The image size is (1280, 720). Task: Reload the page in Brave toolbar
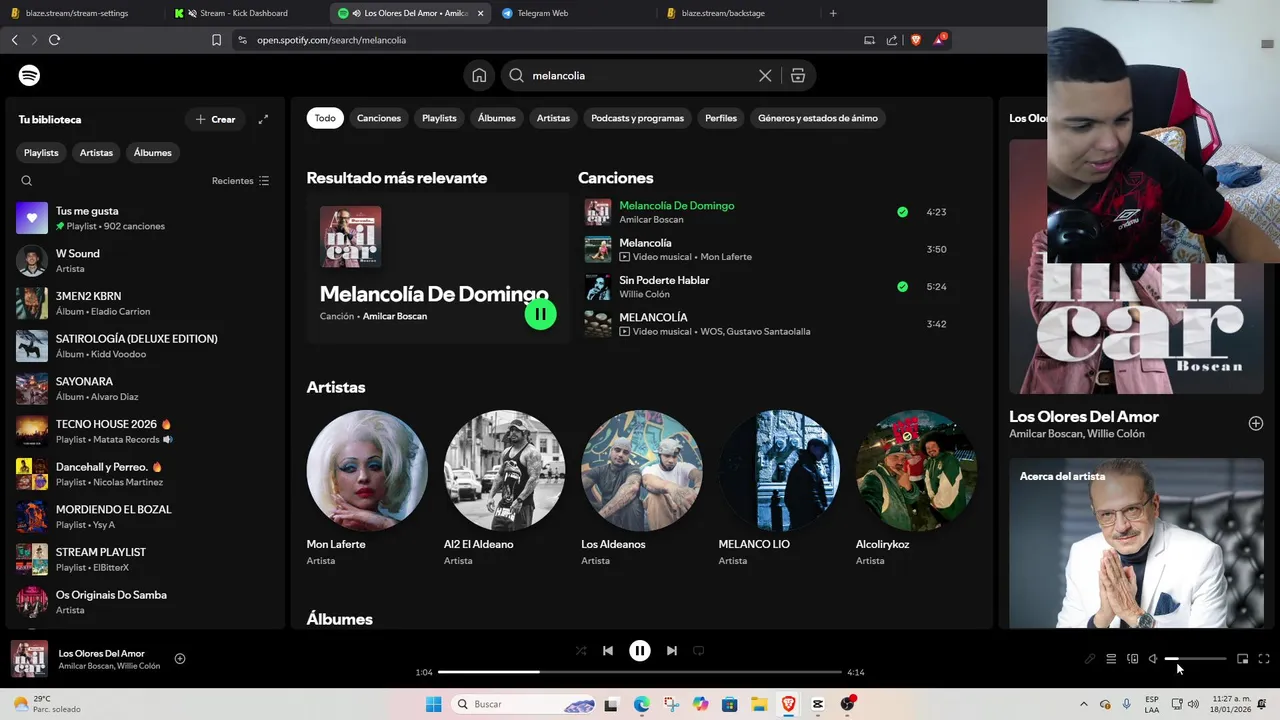pos(54,40)
